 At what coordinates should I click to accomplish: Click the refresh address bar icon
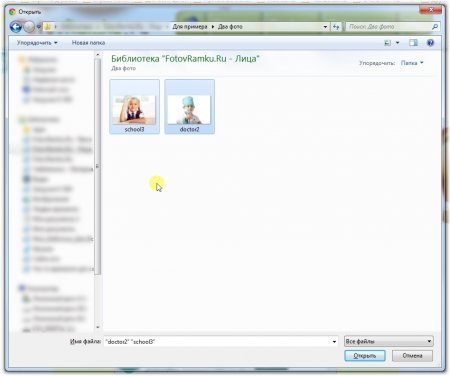[x=336, y=27]
